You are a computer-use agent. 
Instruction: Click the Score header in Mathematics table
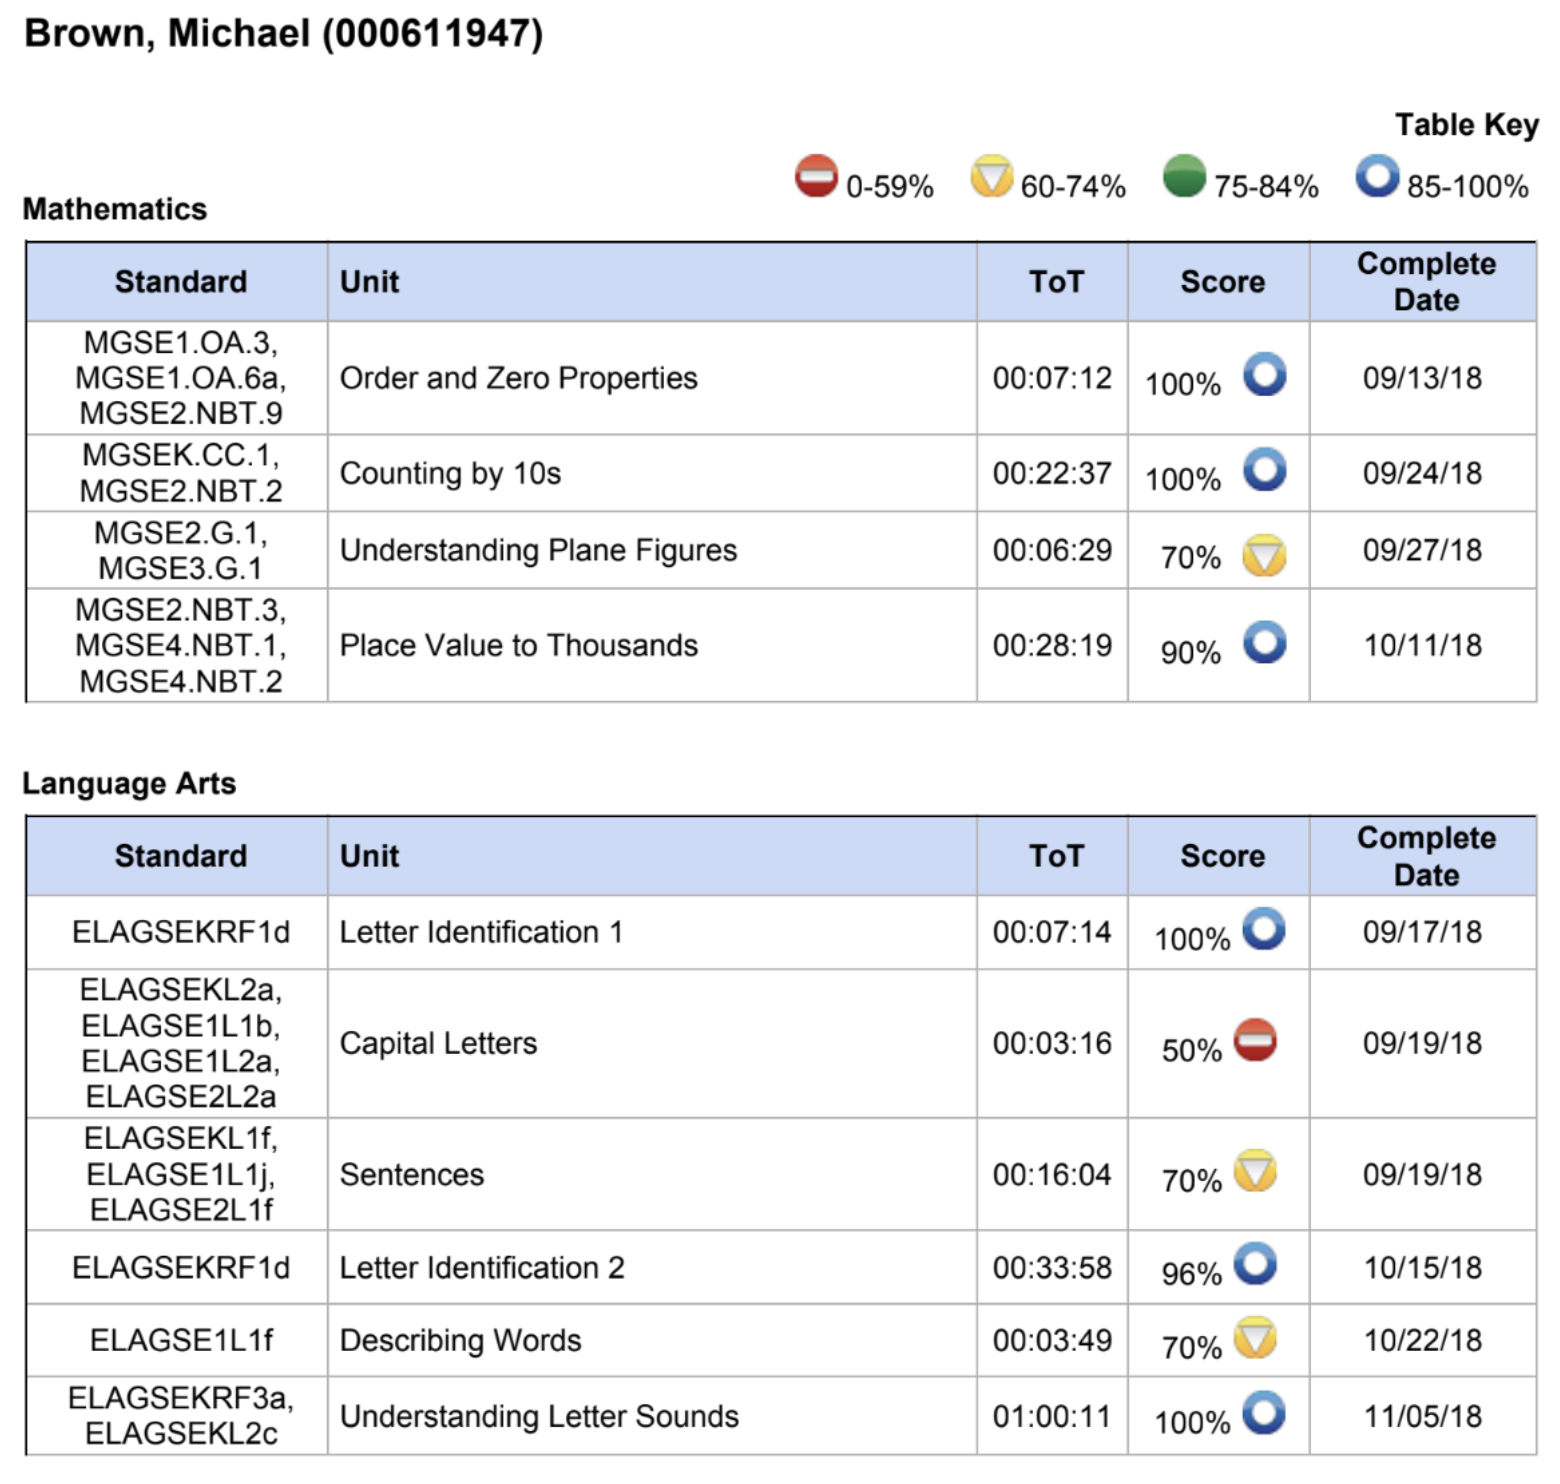click(1223, 282)
